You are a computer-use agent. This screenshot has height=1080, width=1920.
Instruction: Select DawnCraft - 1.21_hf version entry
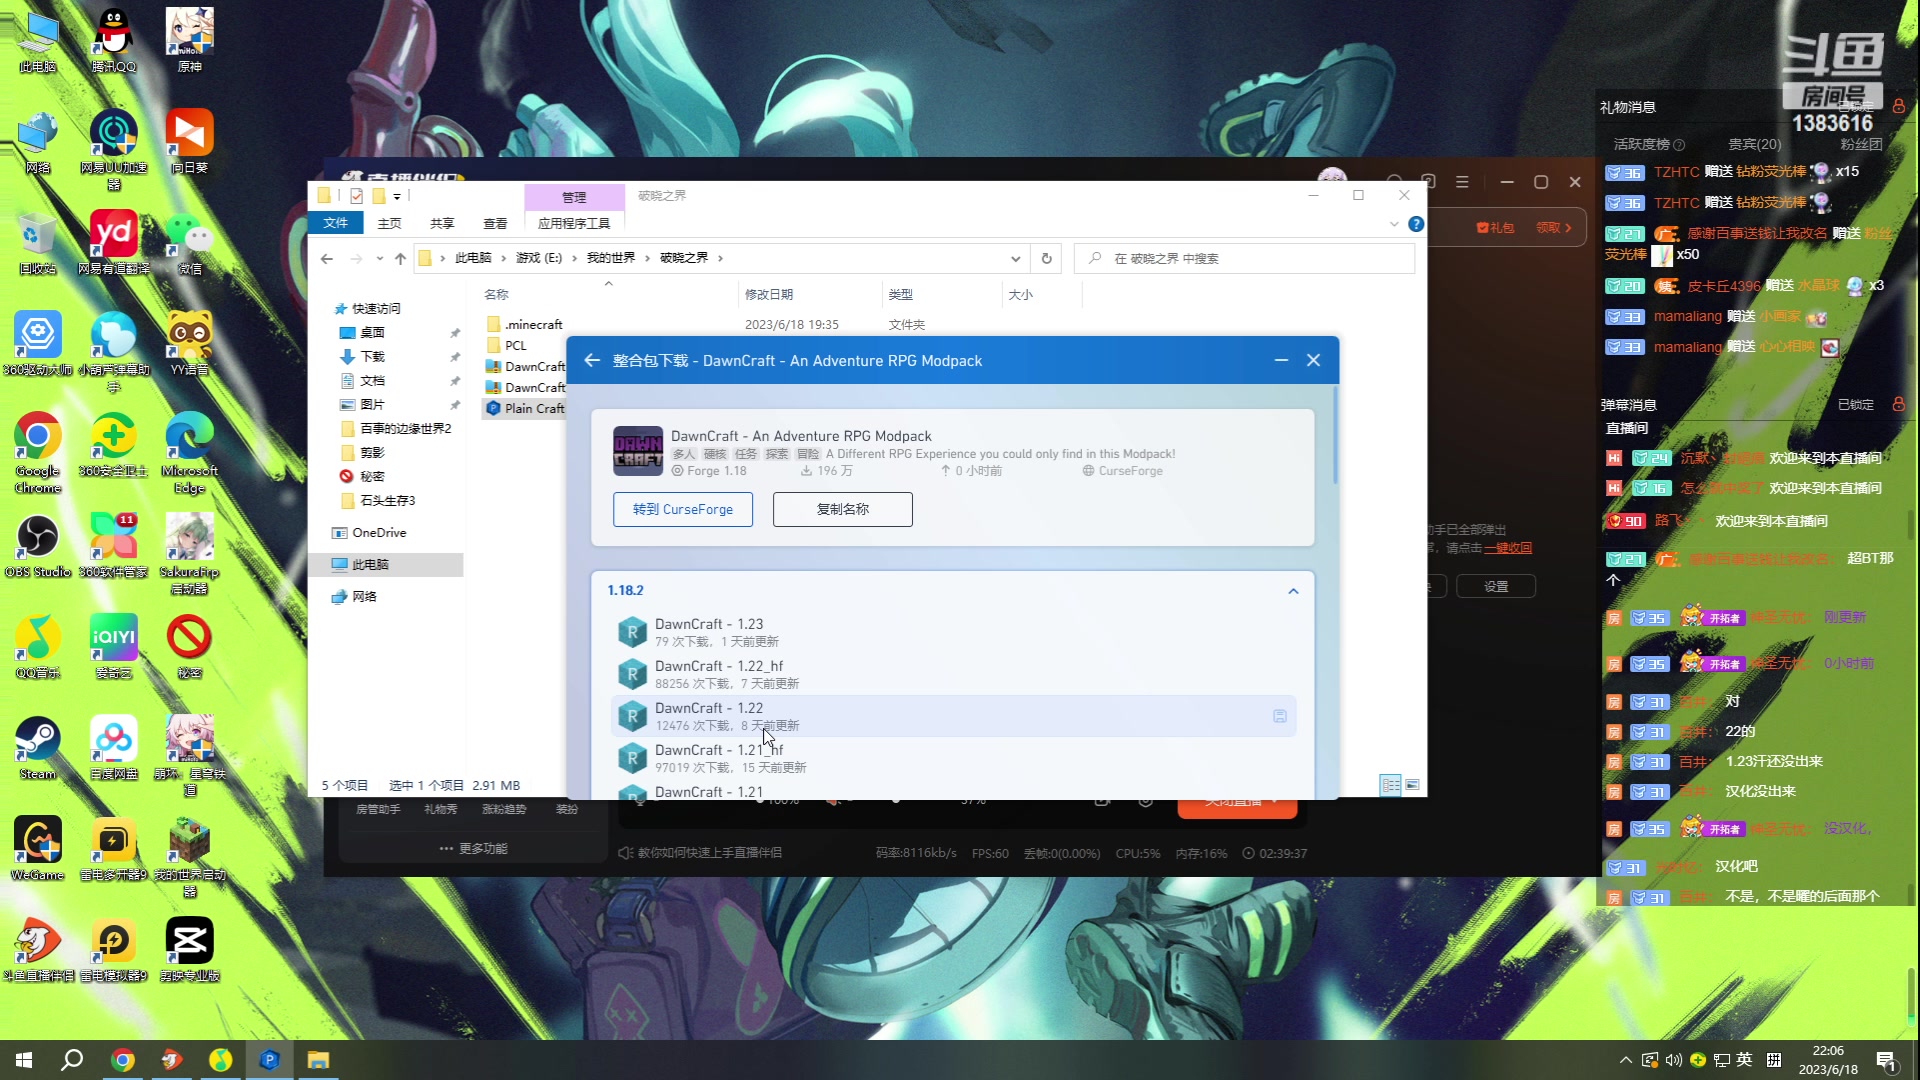[953, 758]
